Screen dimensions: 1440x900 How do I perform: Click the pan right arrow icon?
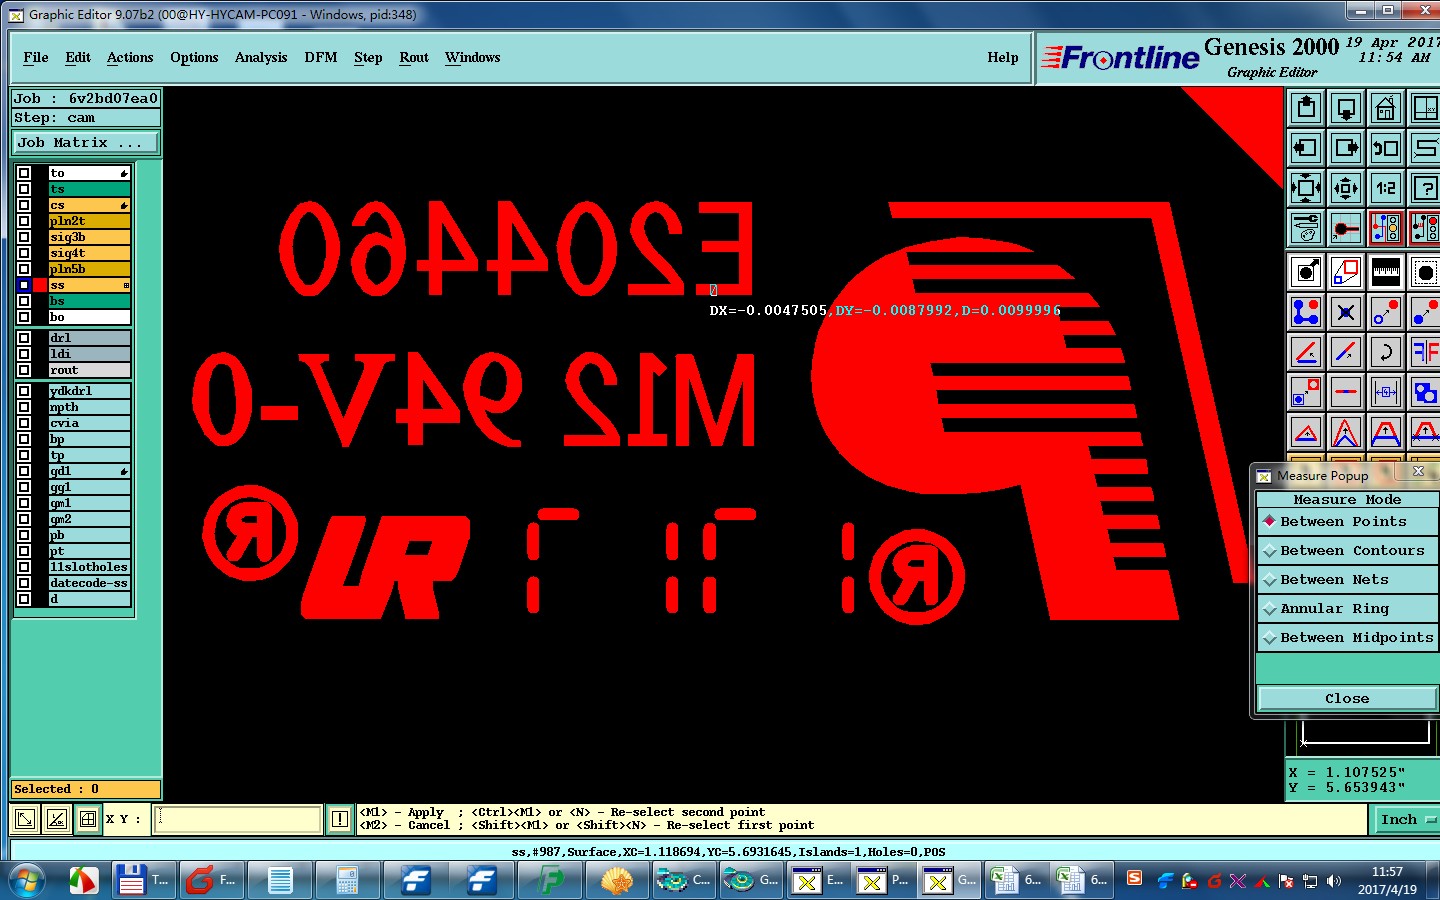coord(1346,148)
